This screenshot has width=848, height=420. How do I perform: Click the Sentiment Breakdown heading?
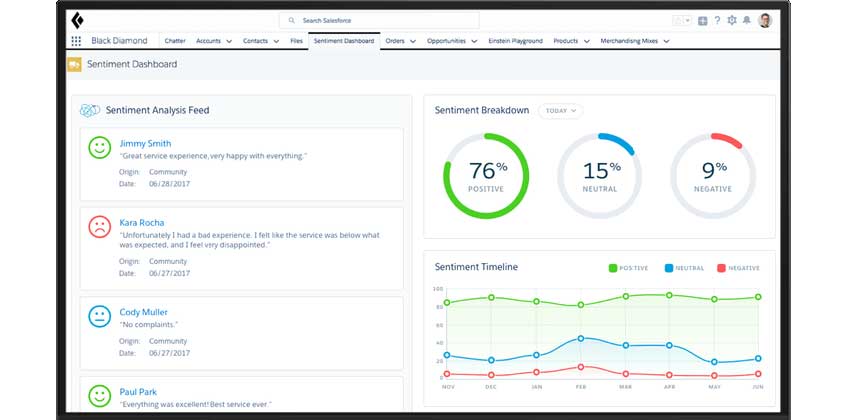coord(482,110)
